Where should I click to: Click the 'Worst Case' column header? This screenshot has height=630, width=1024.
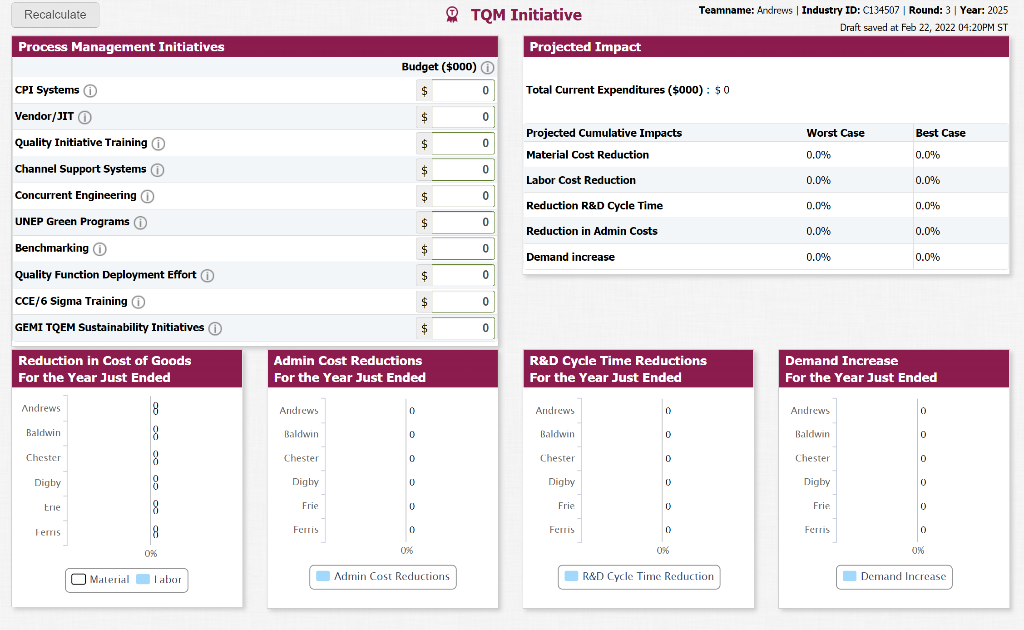tap(835, 133)
